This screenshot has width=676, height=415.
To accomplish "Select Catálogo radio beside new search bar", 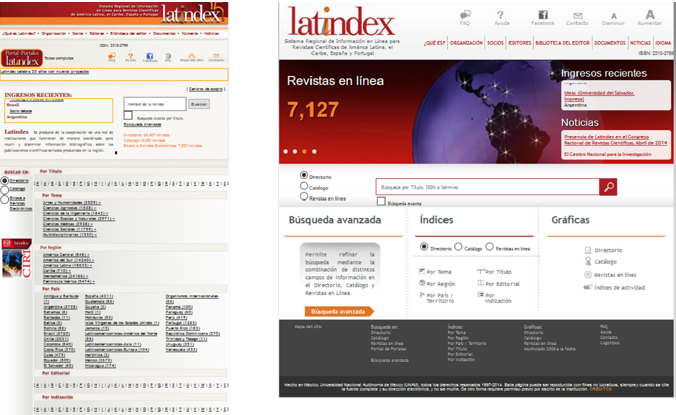I will click(x=304, y=186).
